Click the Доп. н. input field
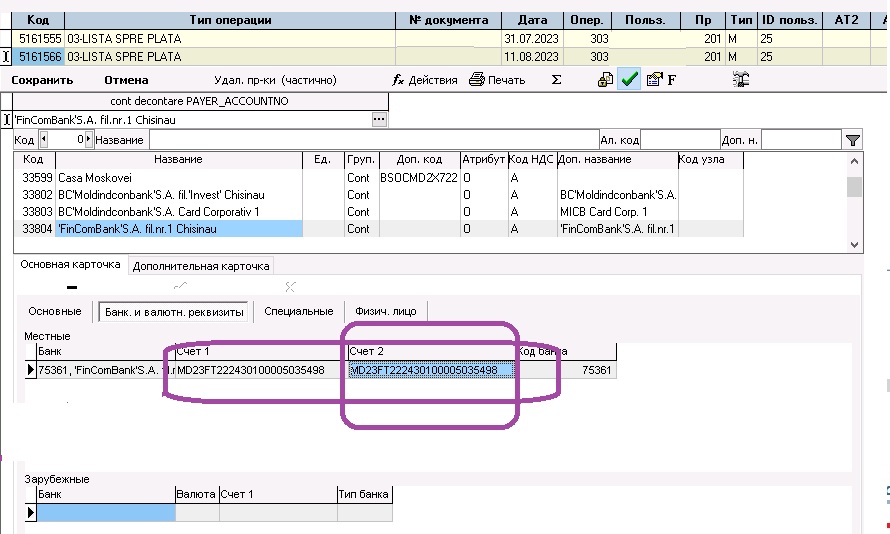Viewport: 890px width, 534px height. [x=801, y=140]
